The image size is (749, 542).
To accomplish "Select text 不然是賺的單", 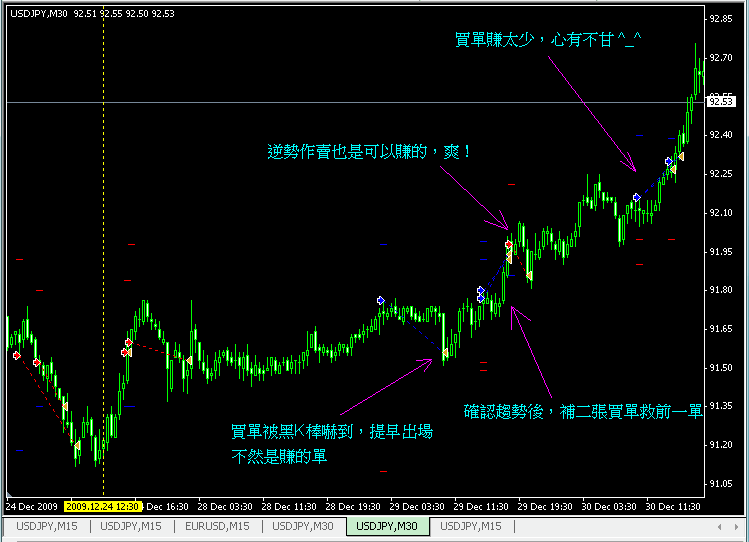I will pyautogui.click(x=279, y=457).
